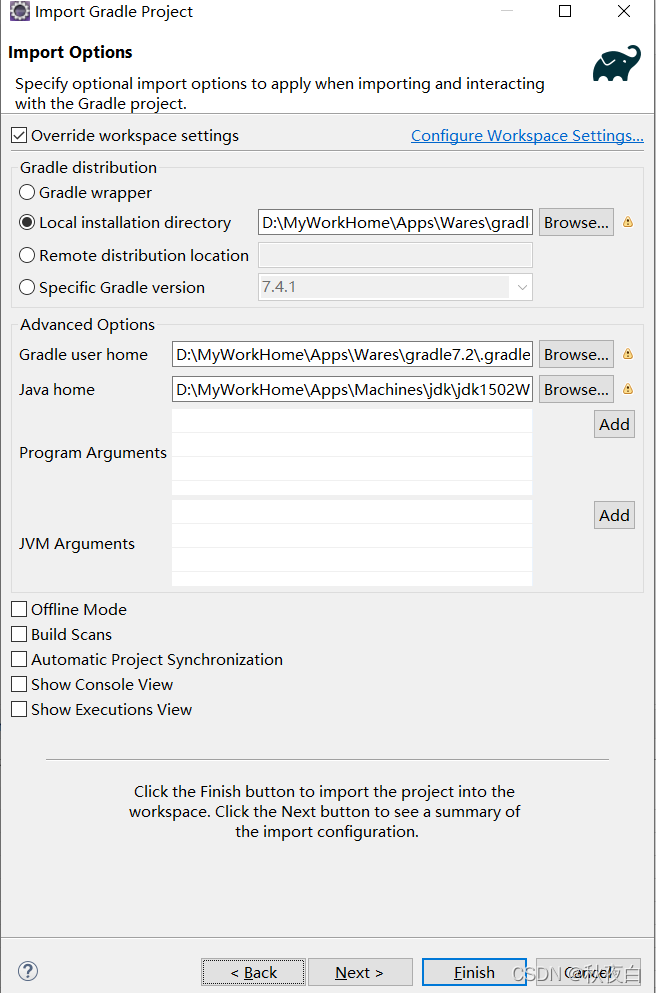Image resolution: width=656 pixels, height=993 pixels.
Task: Open Configure Workspace Settings link
Action: (x=527, y=136)
